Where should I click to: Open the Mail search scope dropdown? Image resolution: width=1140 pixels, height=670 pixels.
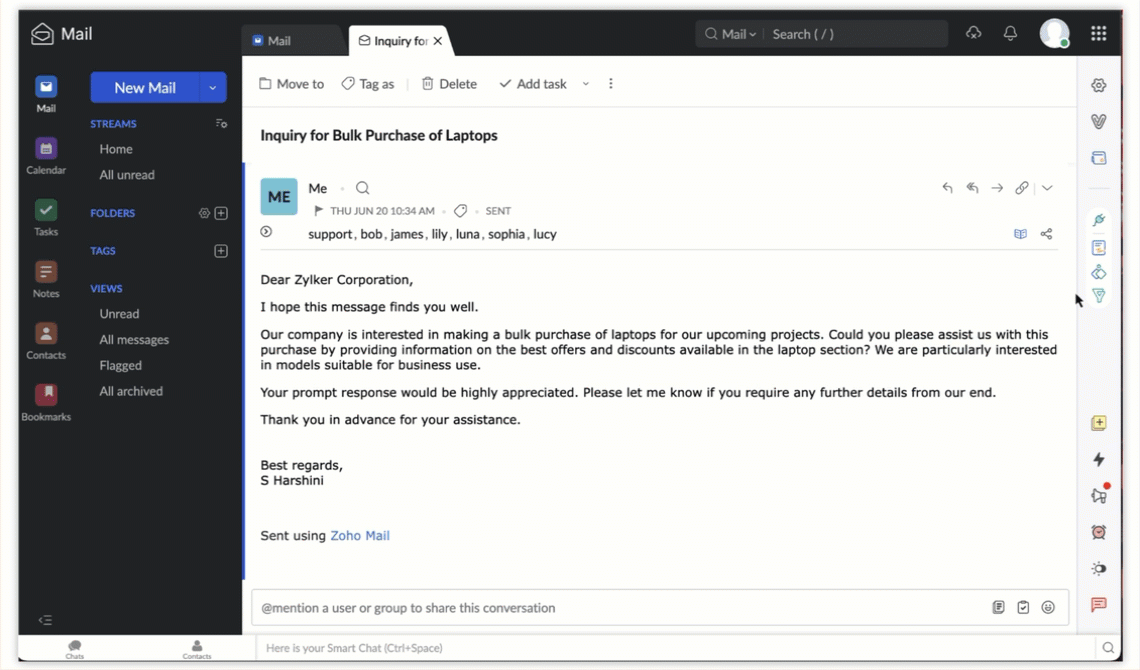pos(738,34)
